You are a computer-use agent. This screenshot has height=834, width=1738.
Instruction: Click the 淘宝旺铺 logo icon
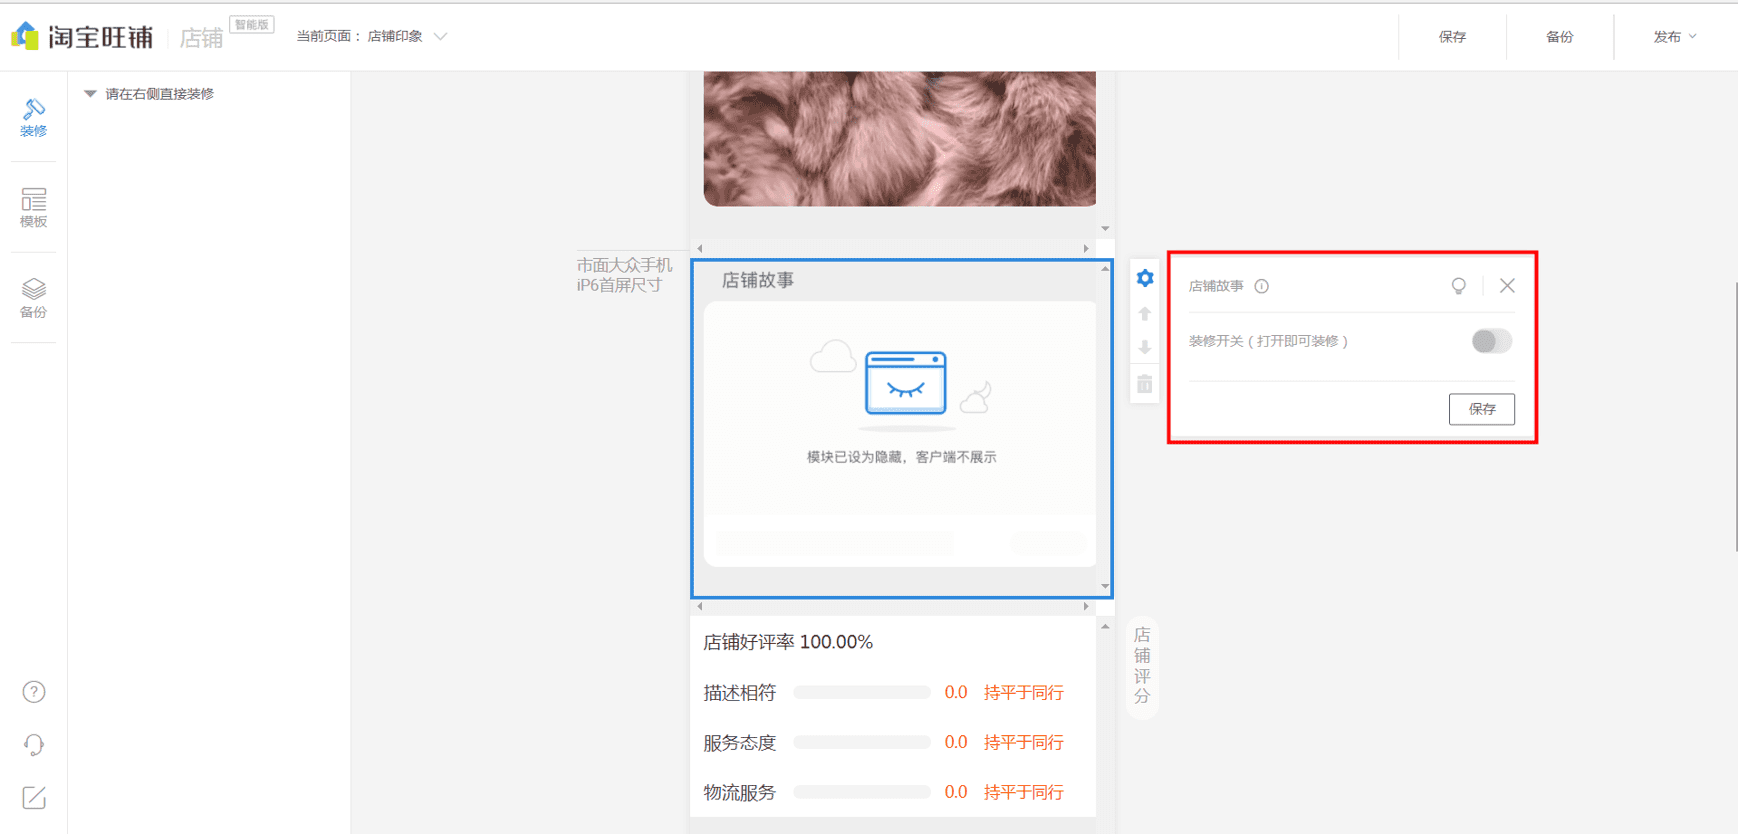(x=25, y=36)
